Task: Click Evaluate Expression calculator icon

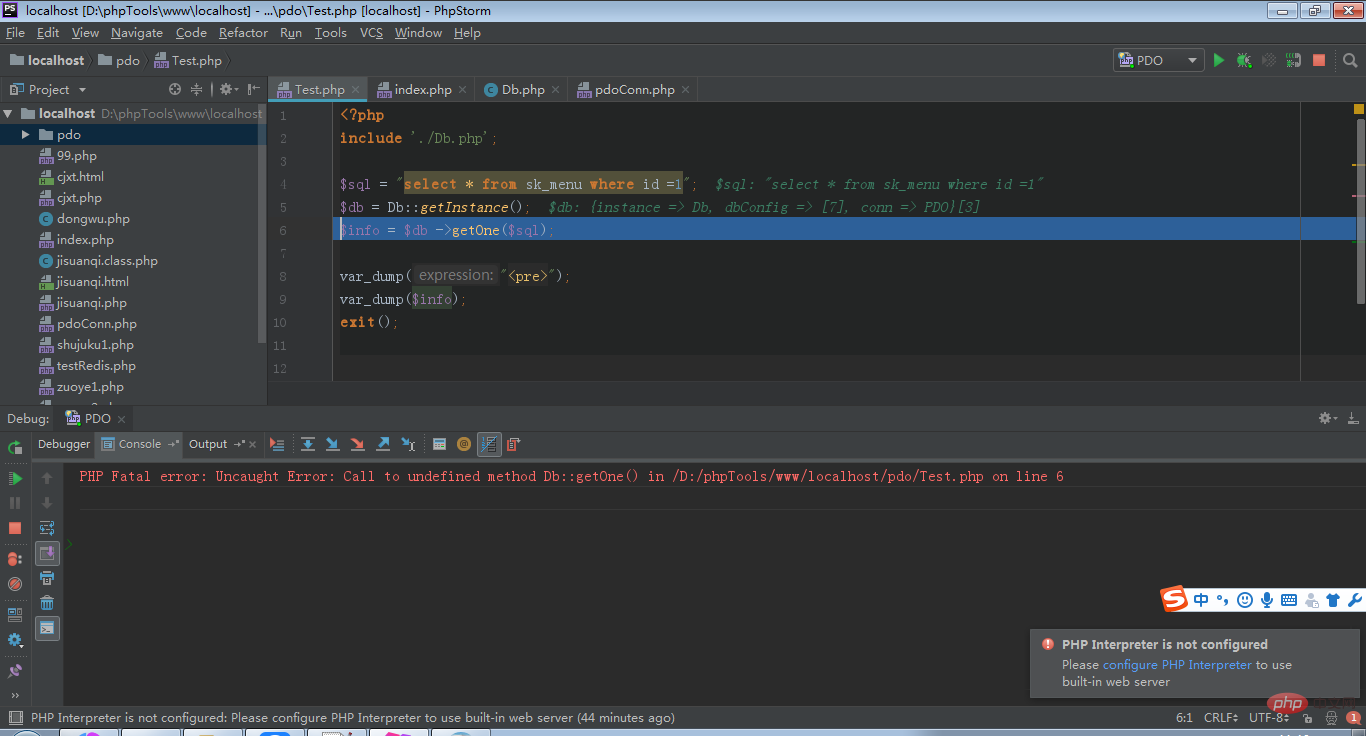Action: coord(439,444)
